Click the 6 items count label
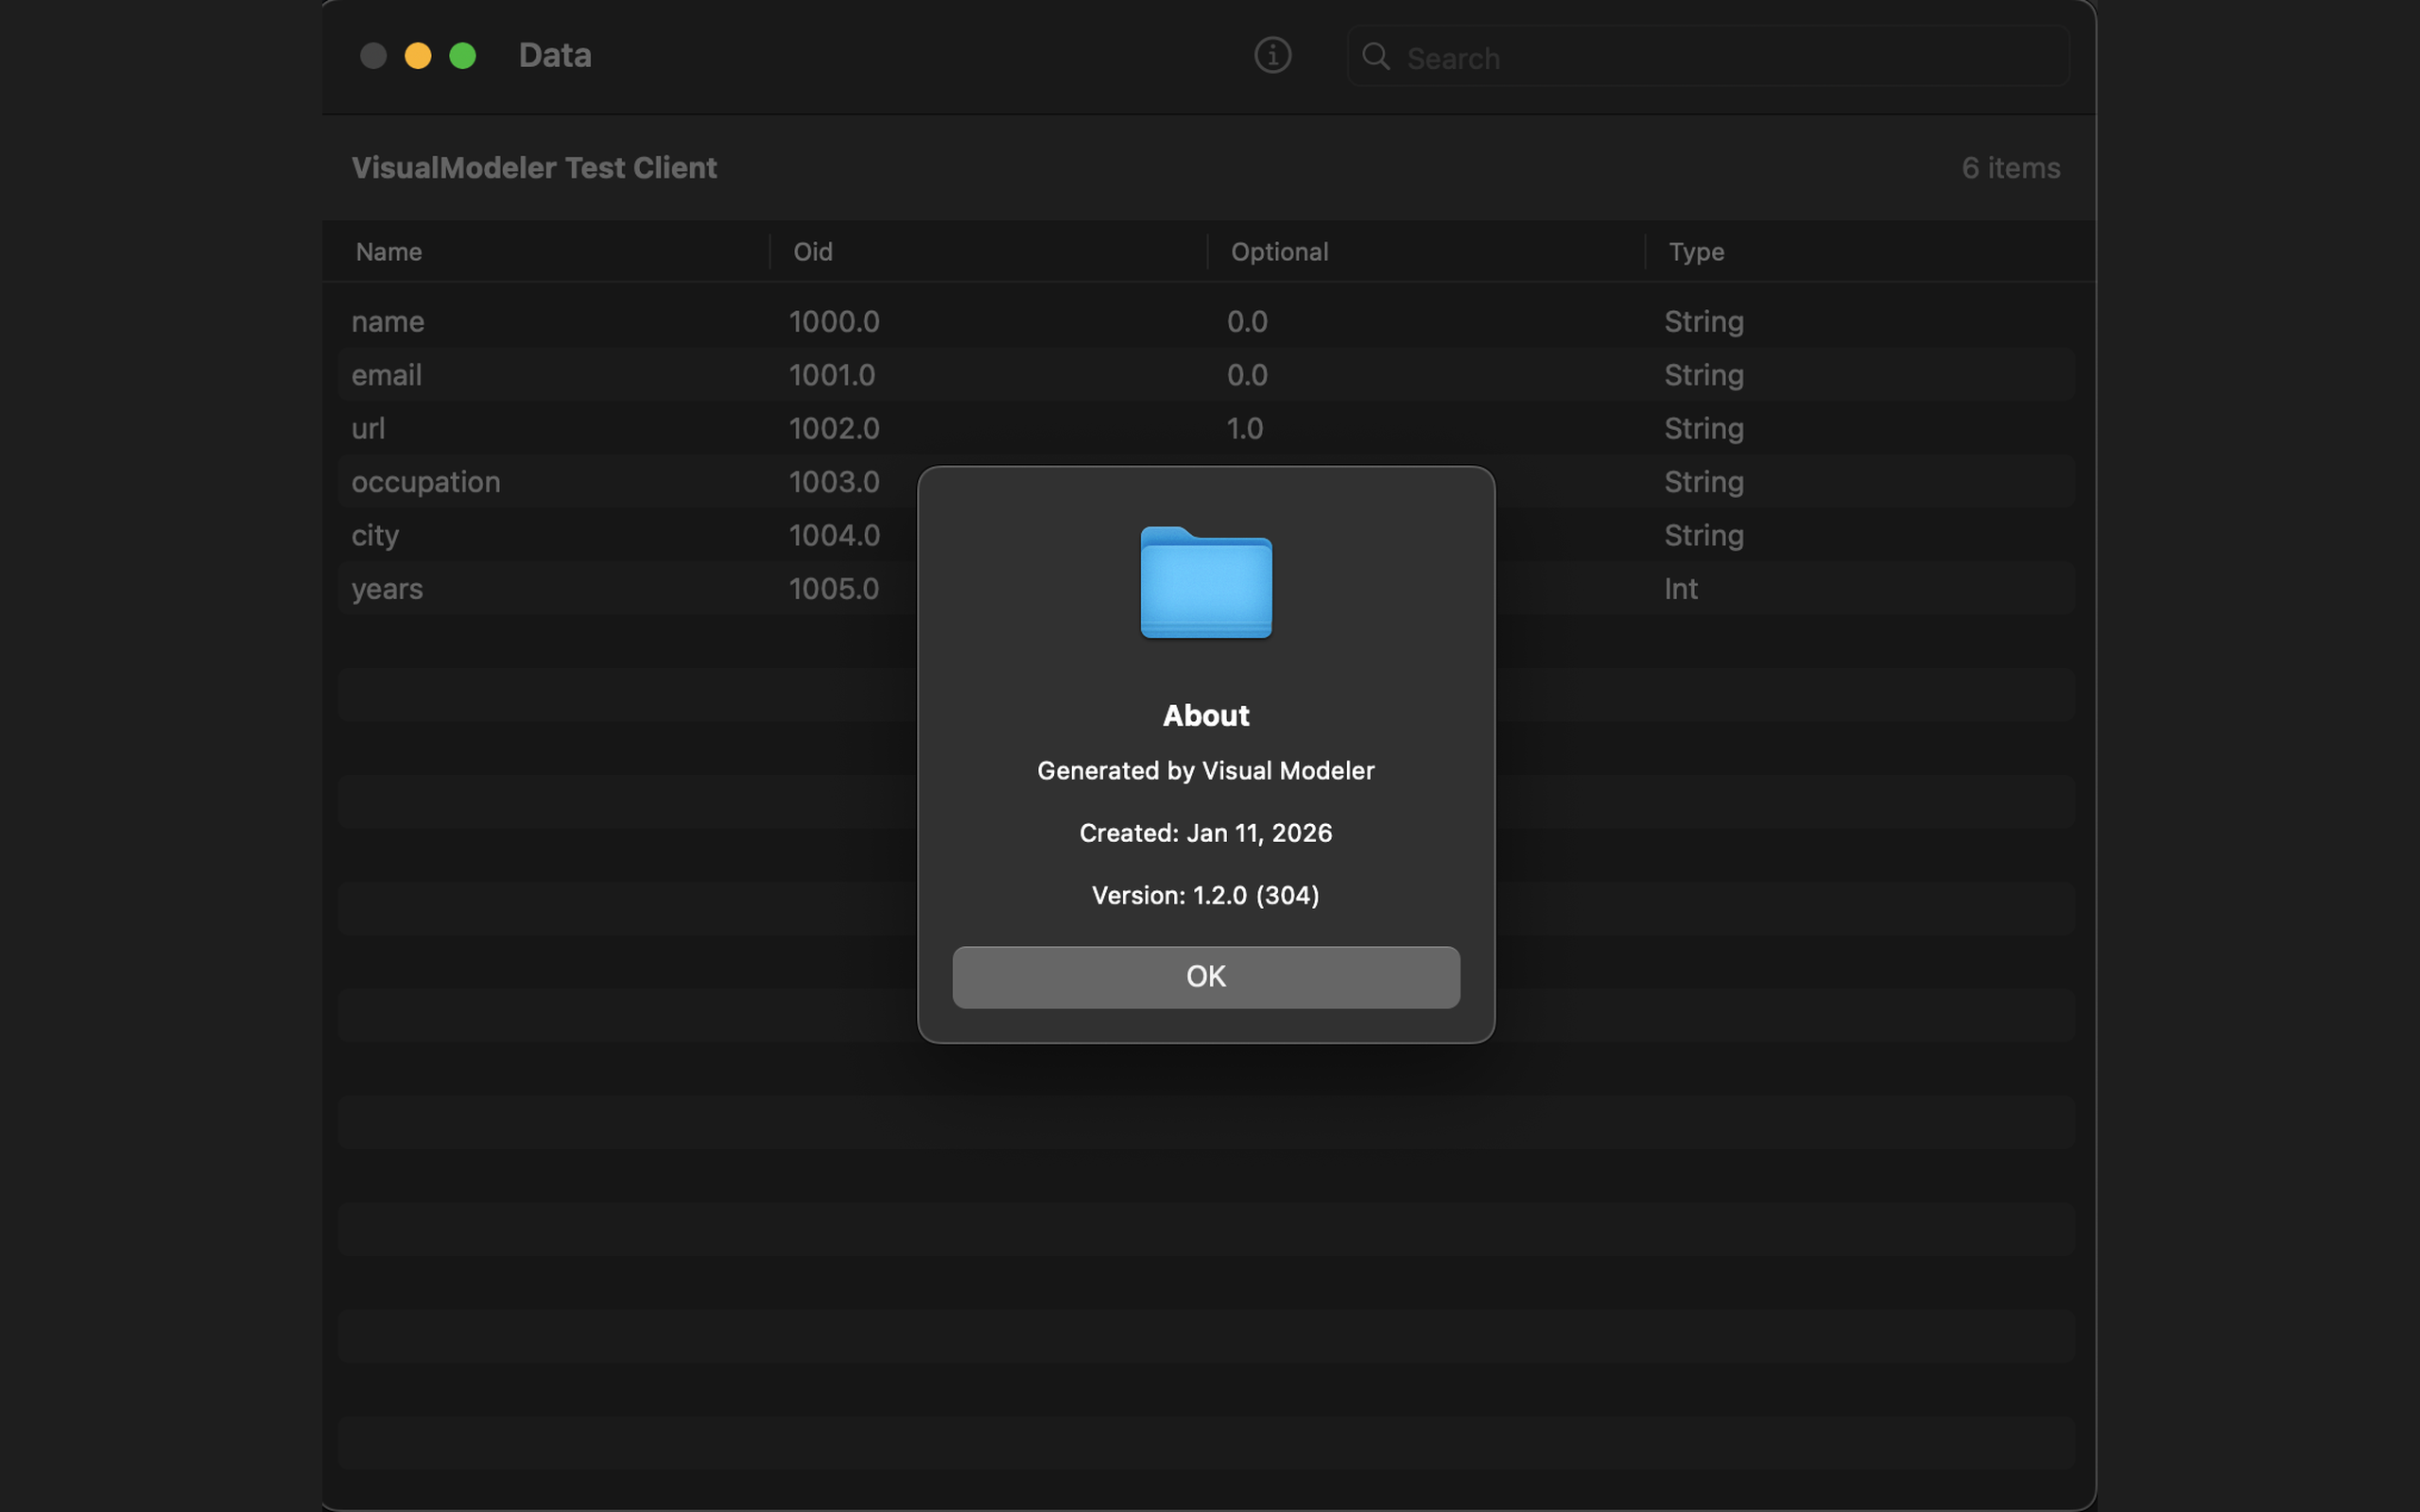2420x1512 pixels. click(x=2010, y=167)
